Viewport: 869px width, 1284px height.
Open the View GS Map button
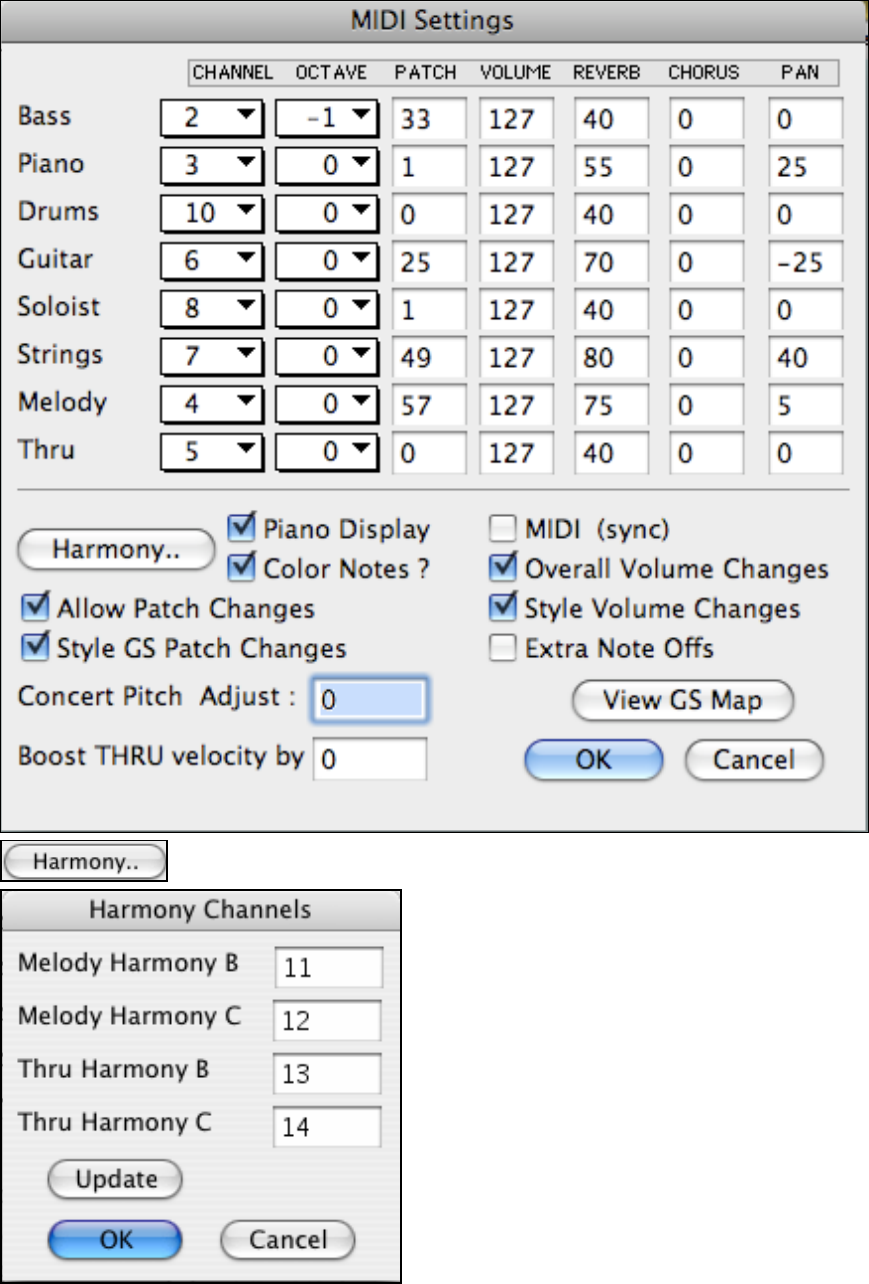(683, 700)
